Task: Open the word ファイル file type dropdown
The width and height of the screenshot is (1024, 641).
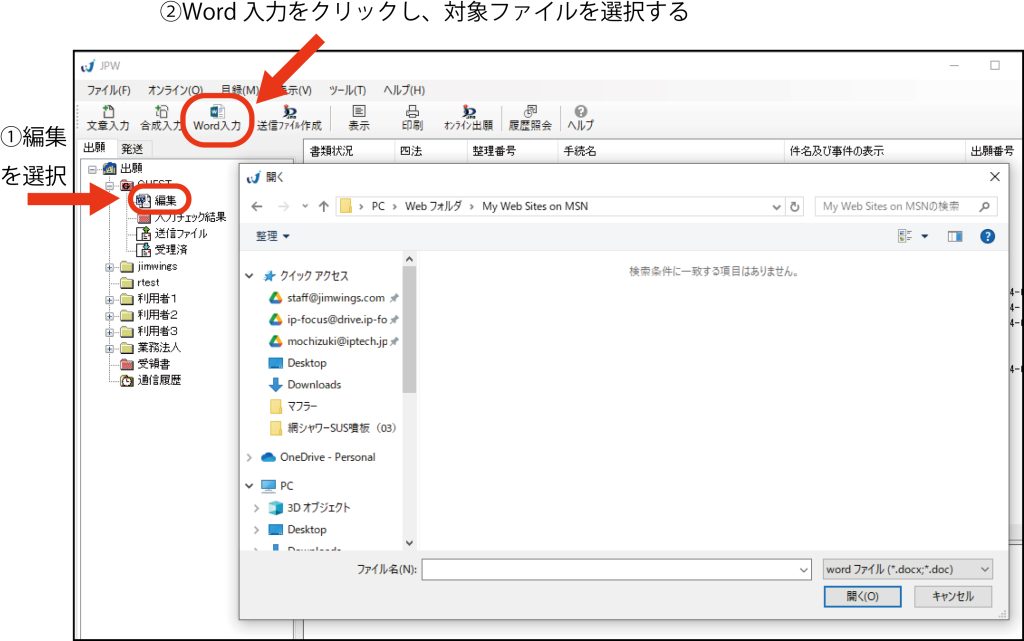Action: (x=906, y=569)
